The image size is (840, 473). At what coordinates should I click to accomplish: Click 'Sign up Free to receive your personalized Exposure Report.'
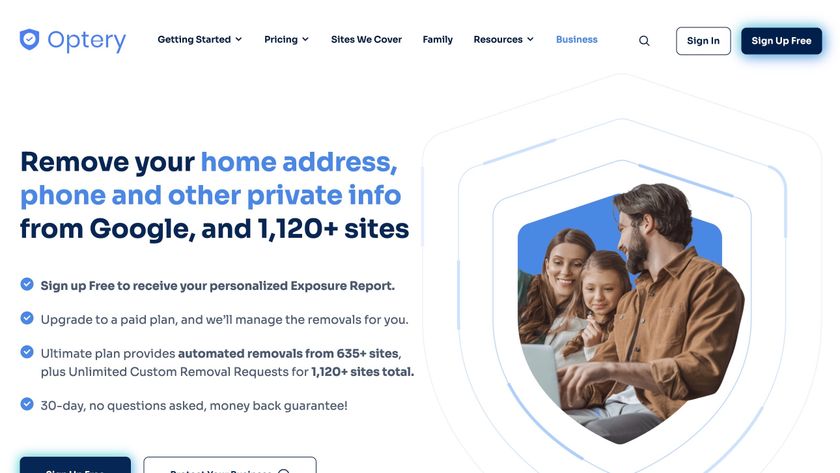218,286
